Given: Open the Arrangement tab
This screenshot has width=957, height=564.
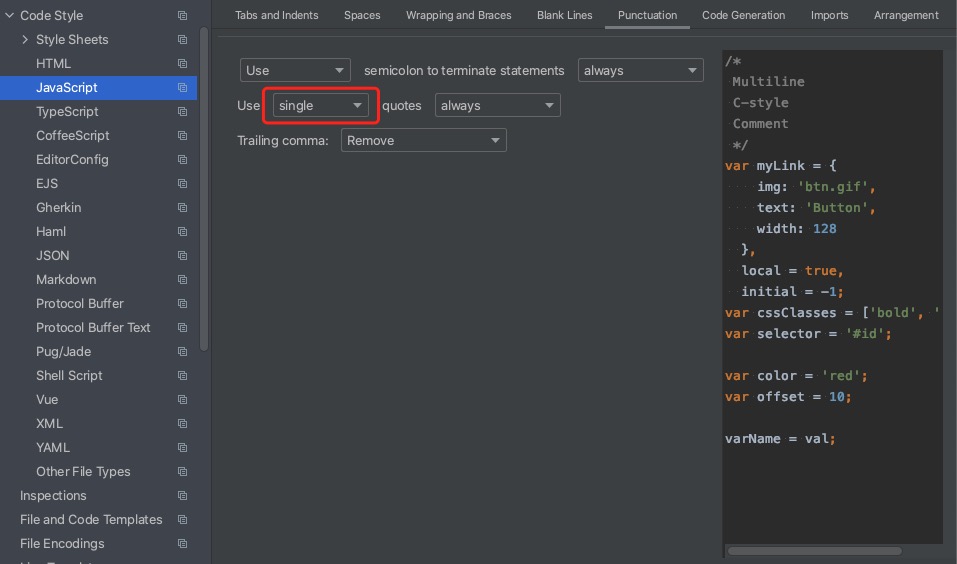Looking at the screenshot, I should (x=906, y=15).
